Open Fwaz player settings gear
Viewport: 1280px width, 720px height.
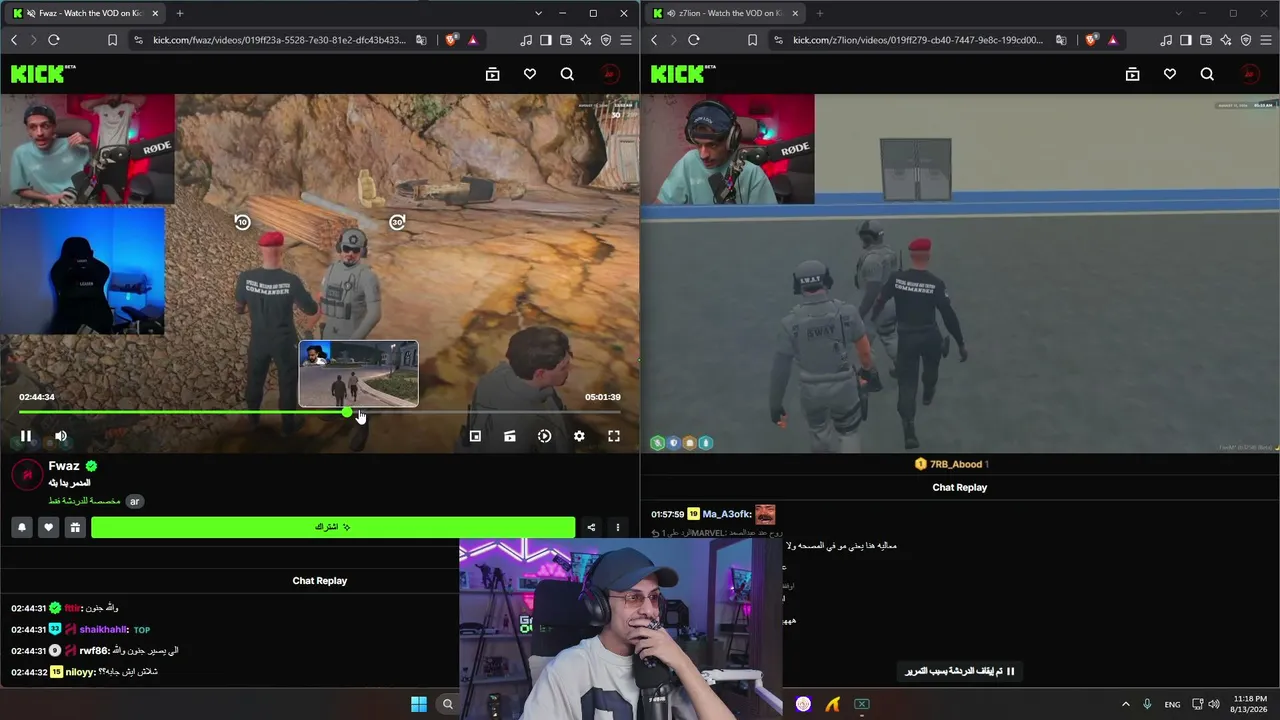click(579, 436)
